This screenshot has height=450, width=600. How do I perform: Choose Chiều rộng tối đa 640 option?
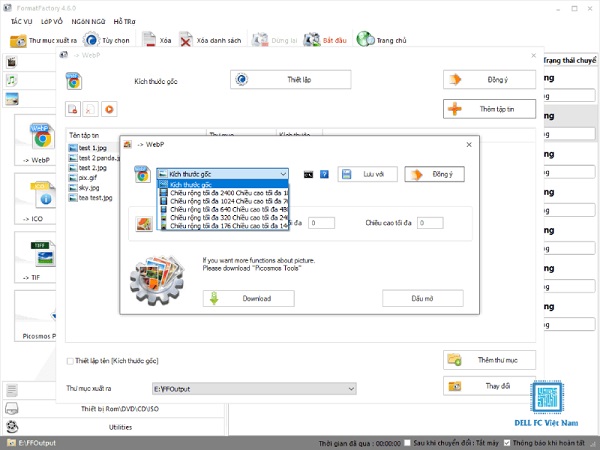tap(223, 209)
